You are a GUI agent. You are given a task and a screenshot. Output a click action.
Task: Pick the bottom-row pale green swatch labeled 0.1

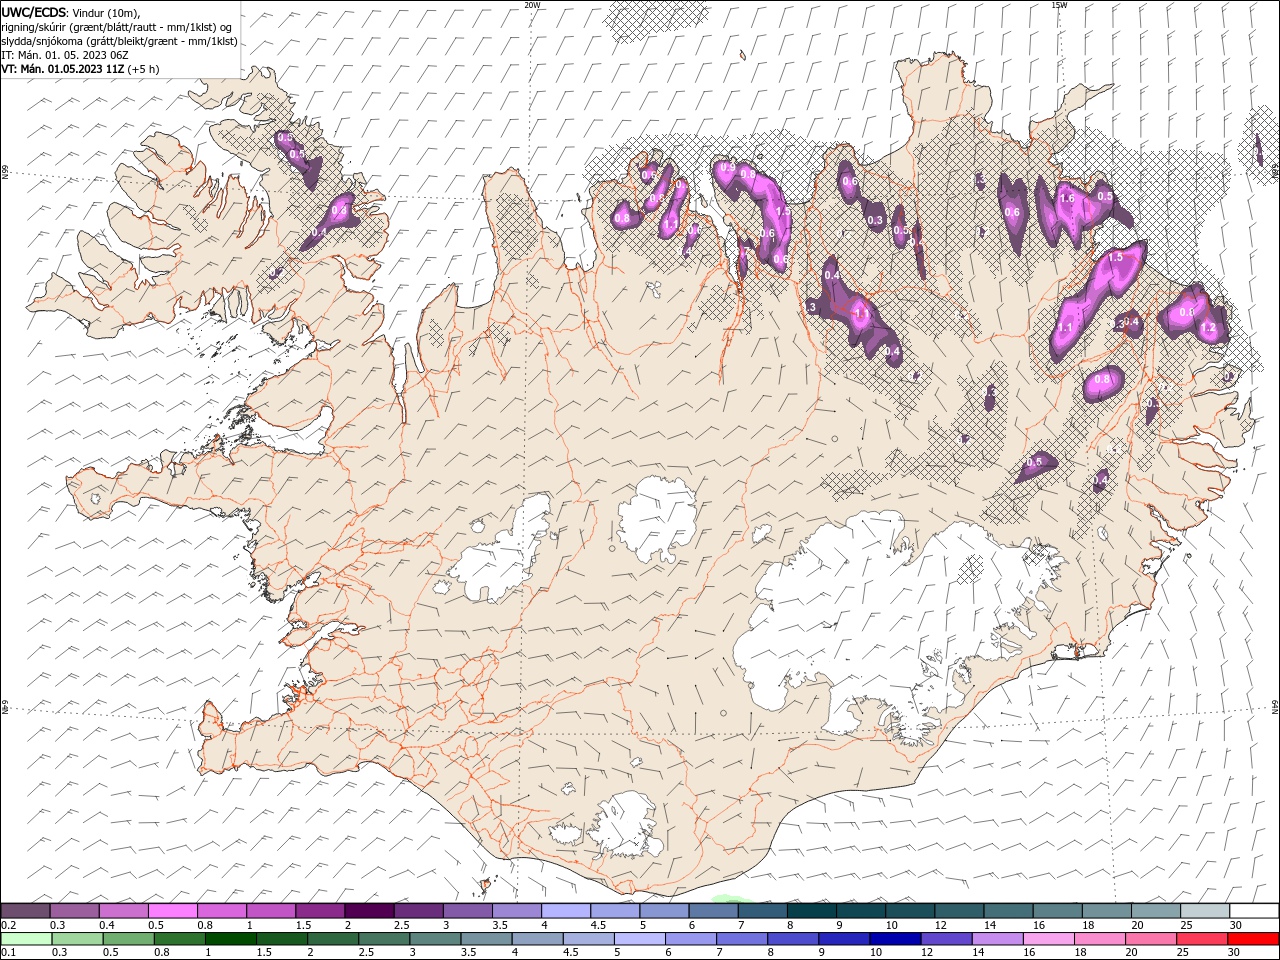(x=26, y=939)
